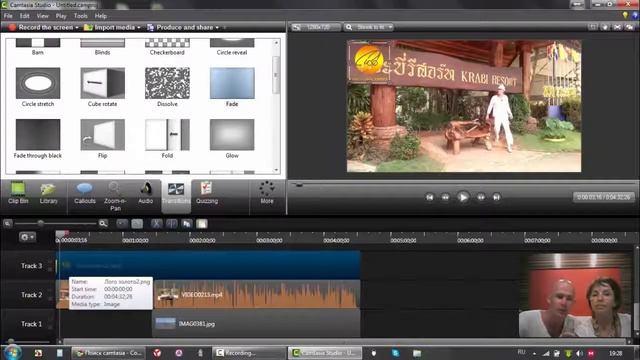Expand the Import media dropdown arrow
Image resolution: width=640 pixels, height=360 pixels.
click(139, 27)
